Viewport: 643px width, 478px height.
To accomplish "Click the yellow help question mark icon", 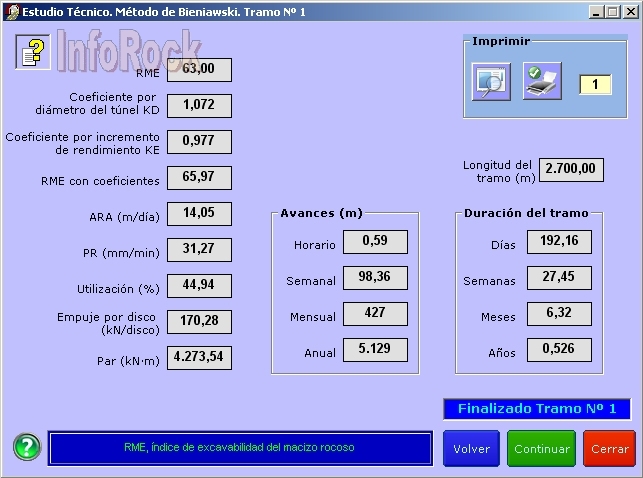I will (33, 52).
